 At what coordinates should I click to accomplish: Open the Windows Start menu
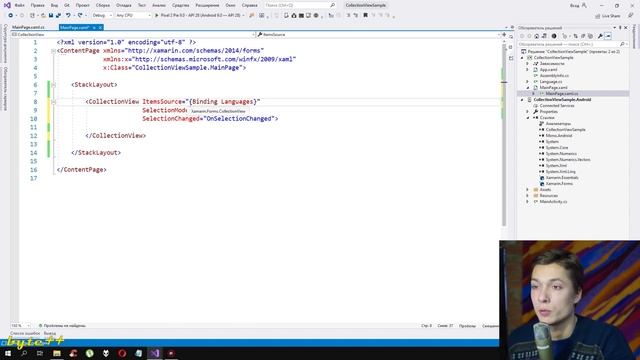[8, 353]
